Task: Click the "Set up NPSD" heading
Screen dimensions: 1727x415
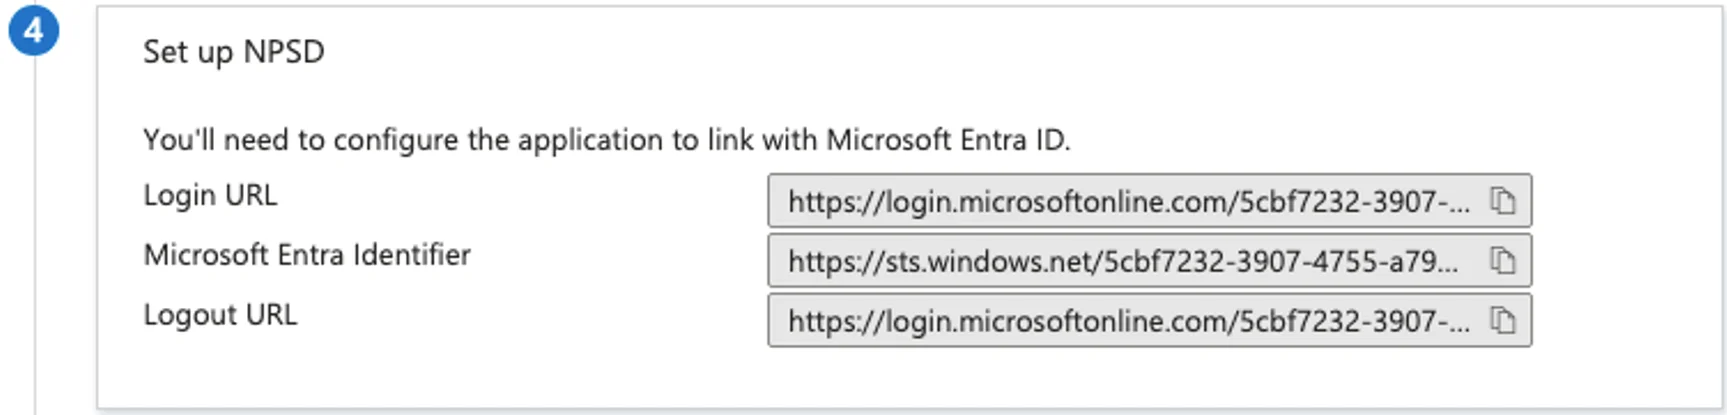Action: pyautogui.click(x=234, y=51)
